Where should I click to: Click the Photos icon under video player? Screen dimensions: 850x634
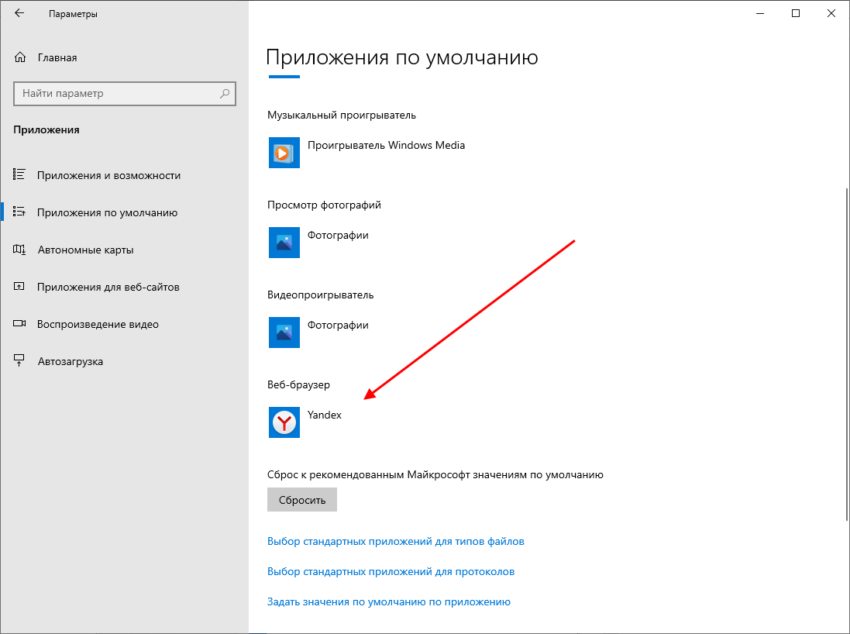[284, 332]
